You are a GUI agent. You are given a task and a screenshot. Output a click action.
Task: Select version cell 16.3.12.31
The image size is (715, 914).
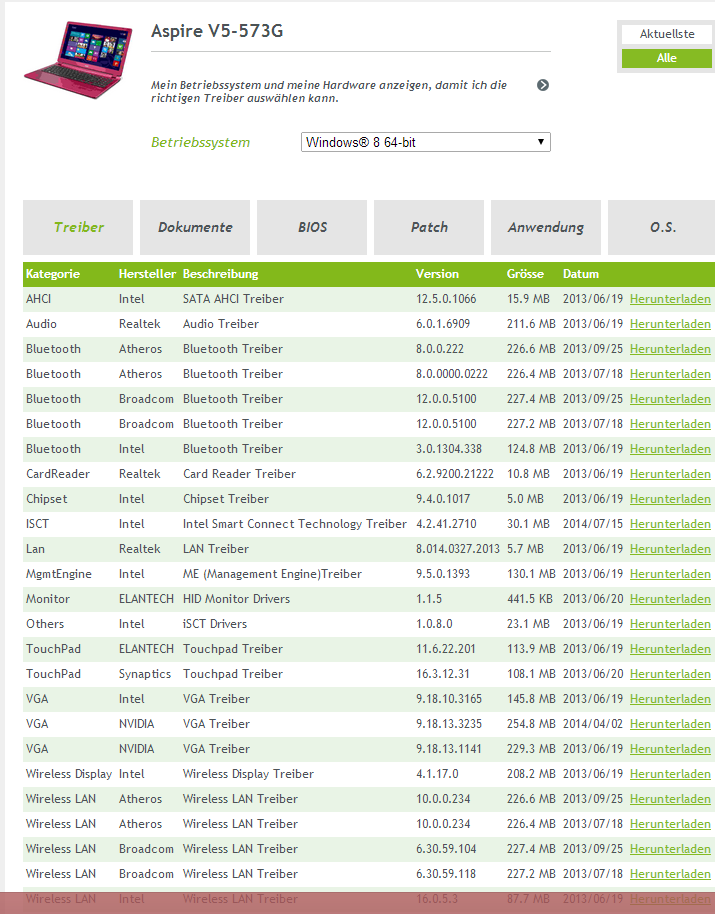(x=444, y=674)
